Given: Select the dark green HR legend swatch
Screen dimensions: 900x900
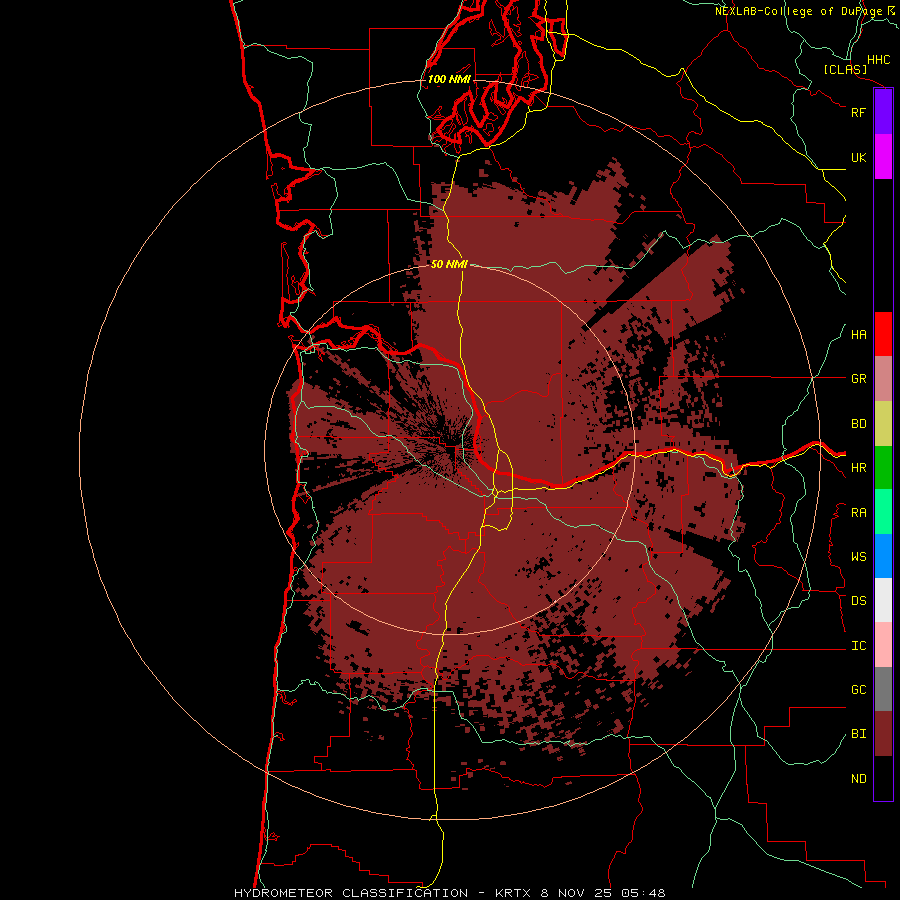Looking at the screenshot, I should (883, 468).
